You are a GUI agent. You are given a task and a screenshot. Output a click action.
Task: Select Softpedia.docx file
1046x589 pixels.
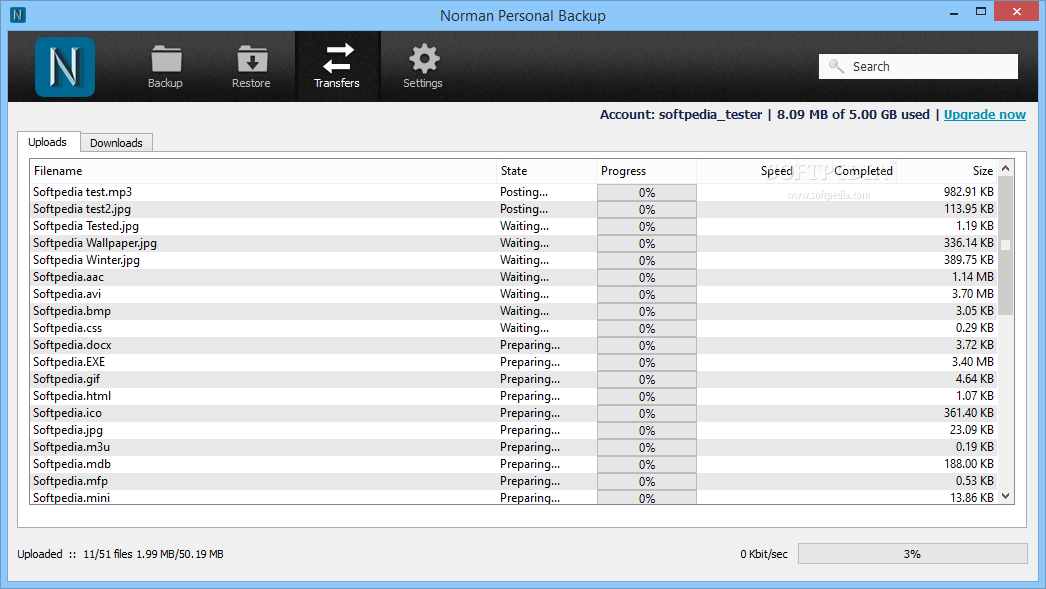click(x=72, y=345)
